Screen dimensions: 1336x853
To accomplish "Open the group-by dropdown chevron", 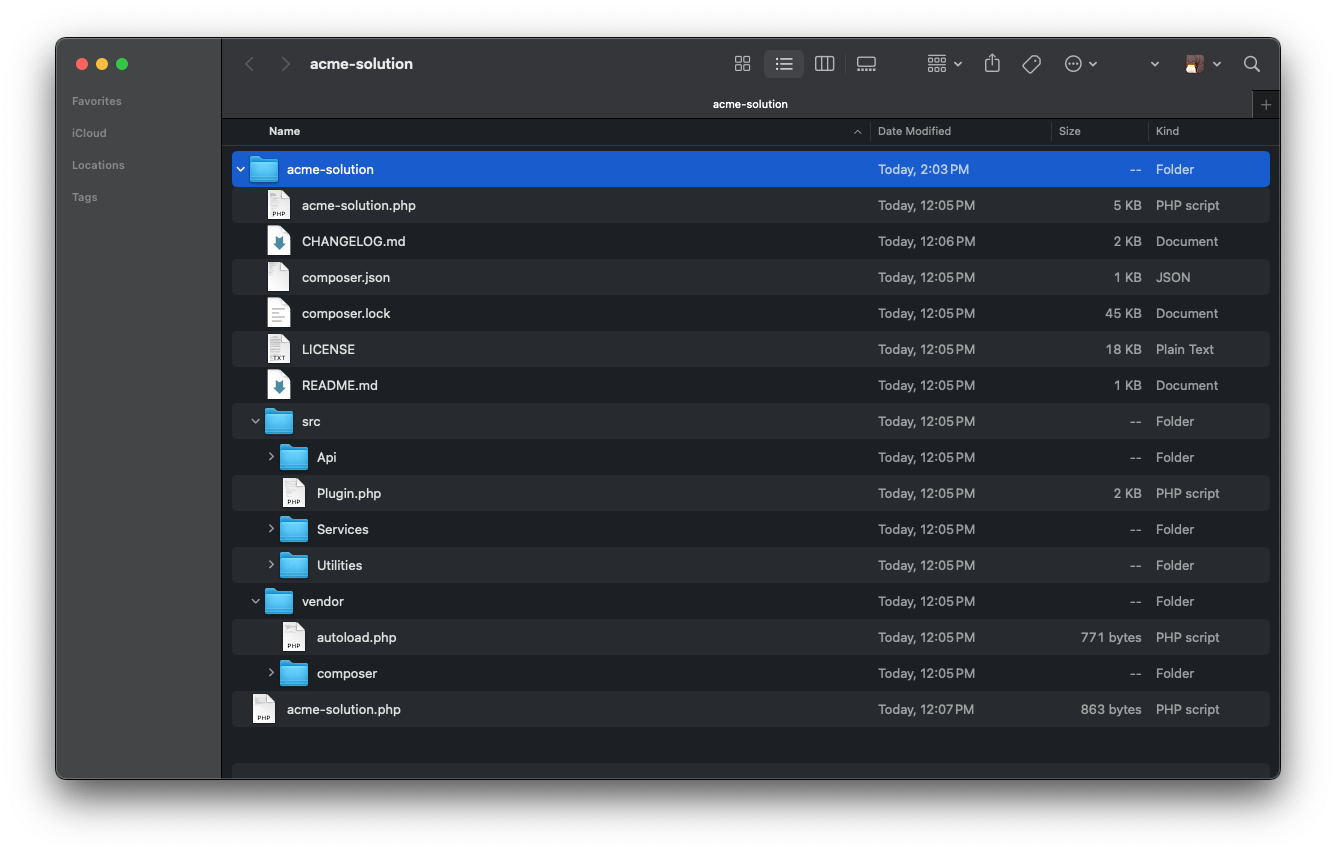I will [957, 63].
